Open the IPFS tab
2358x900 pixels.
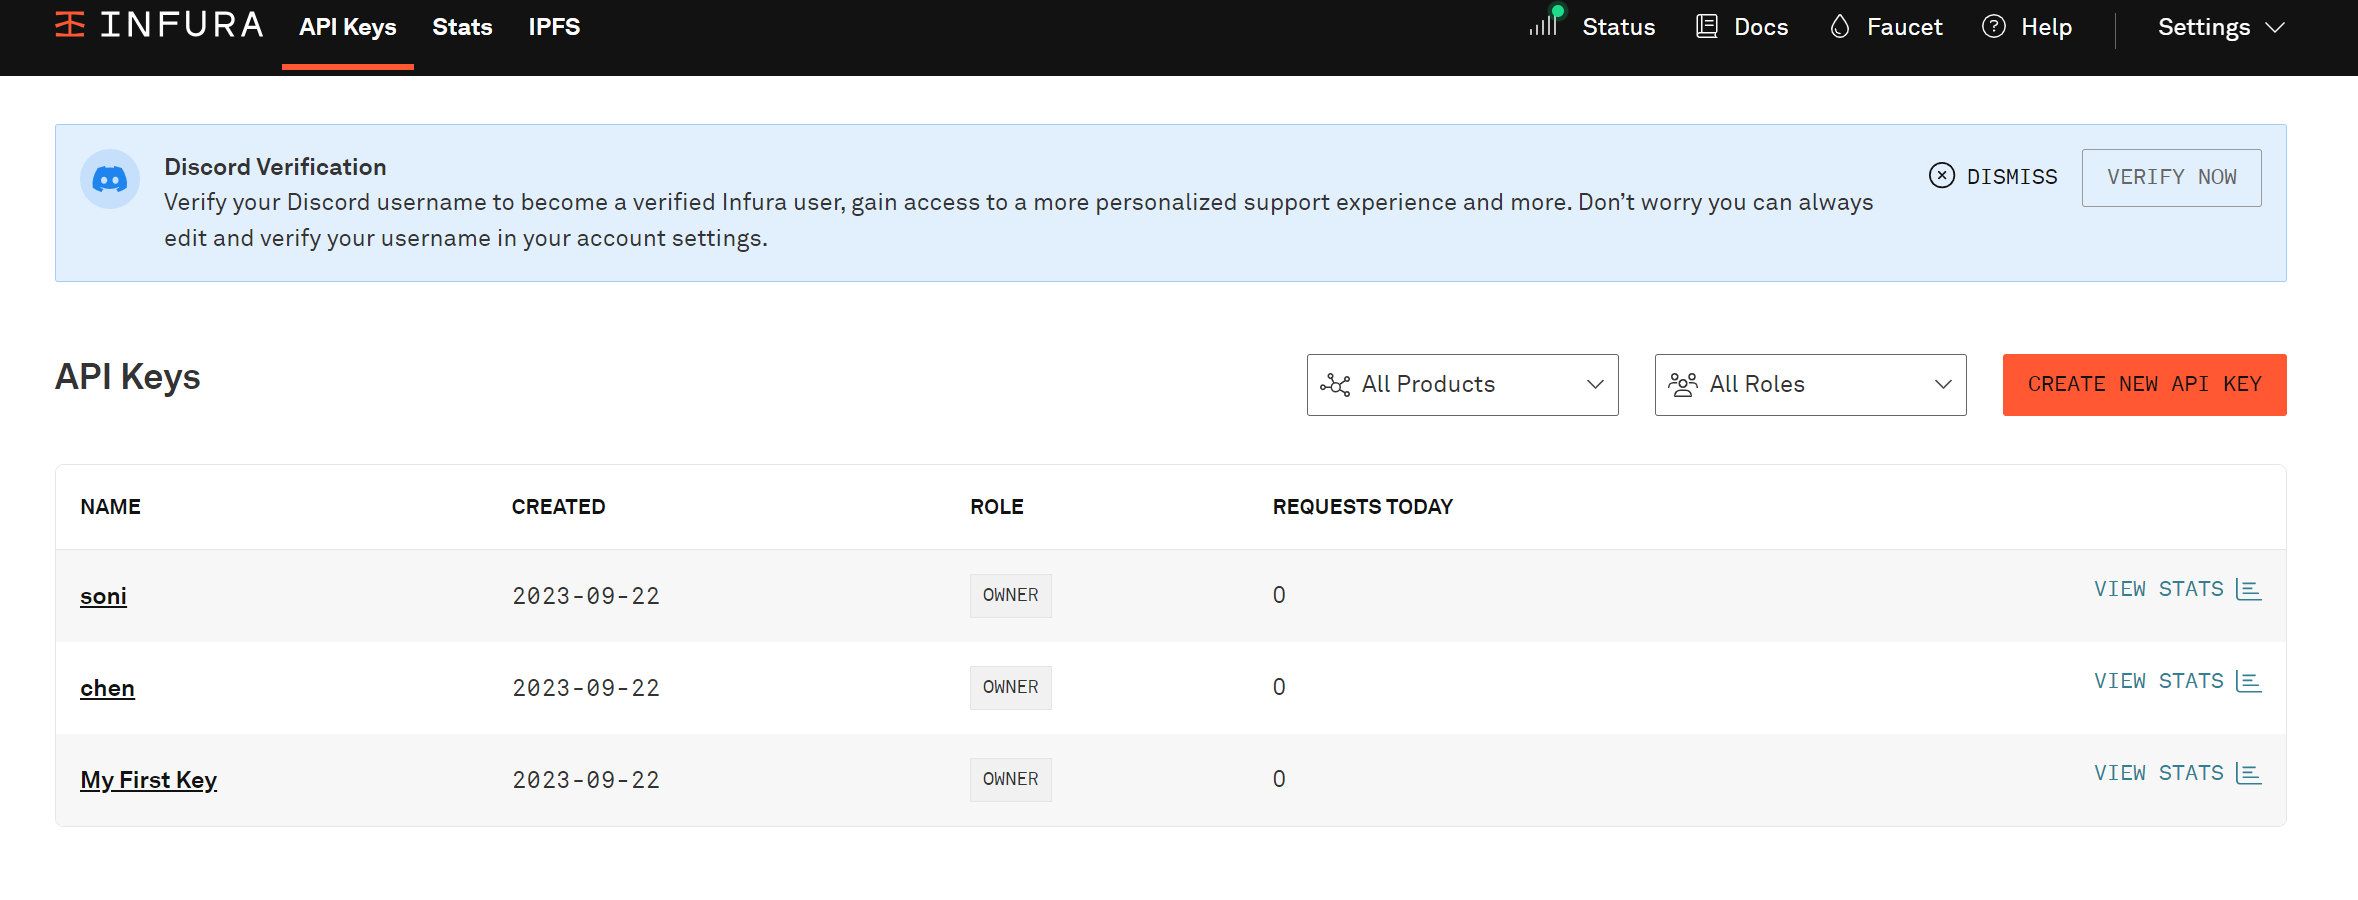[x=554, y=27]
